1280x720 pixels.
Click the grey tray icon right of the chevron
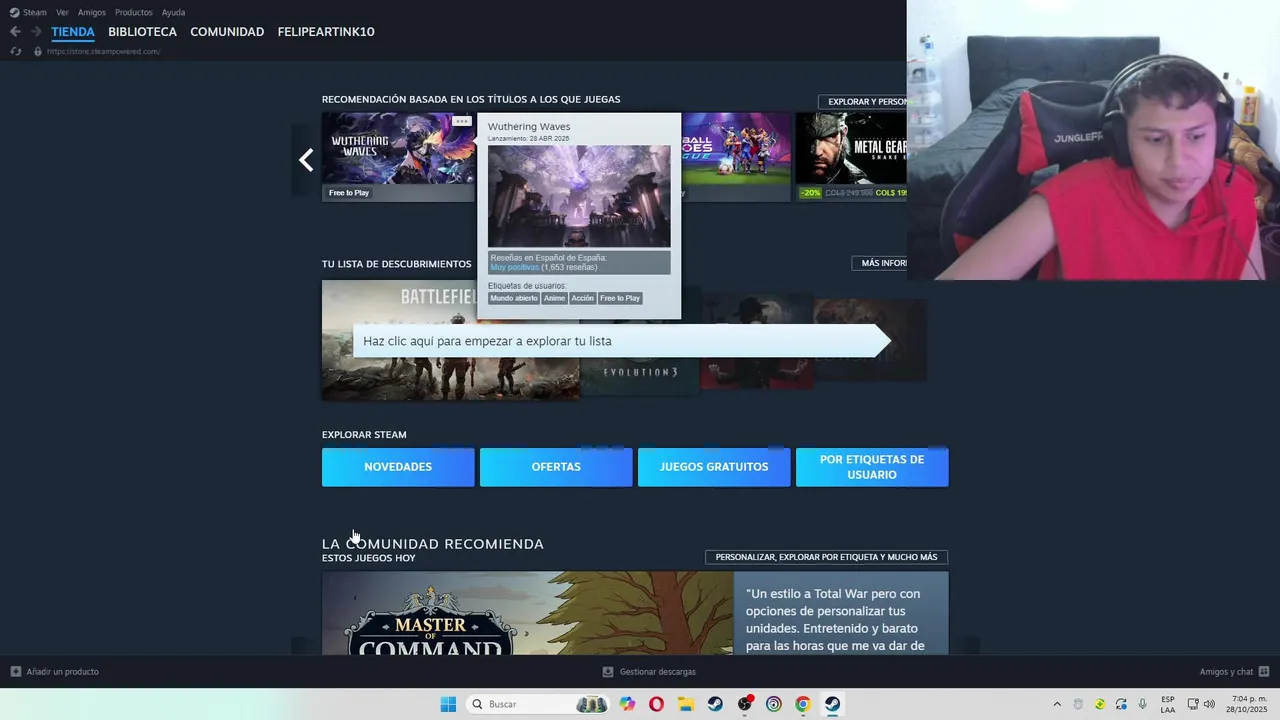click(x=1078, y=704)
